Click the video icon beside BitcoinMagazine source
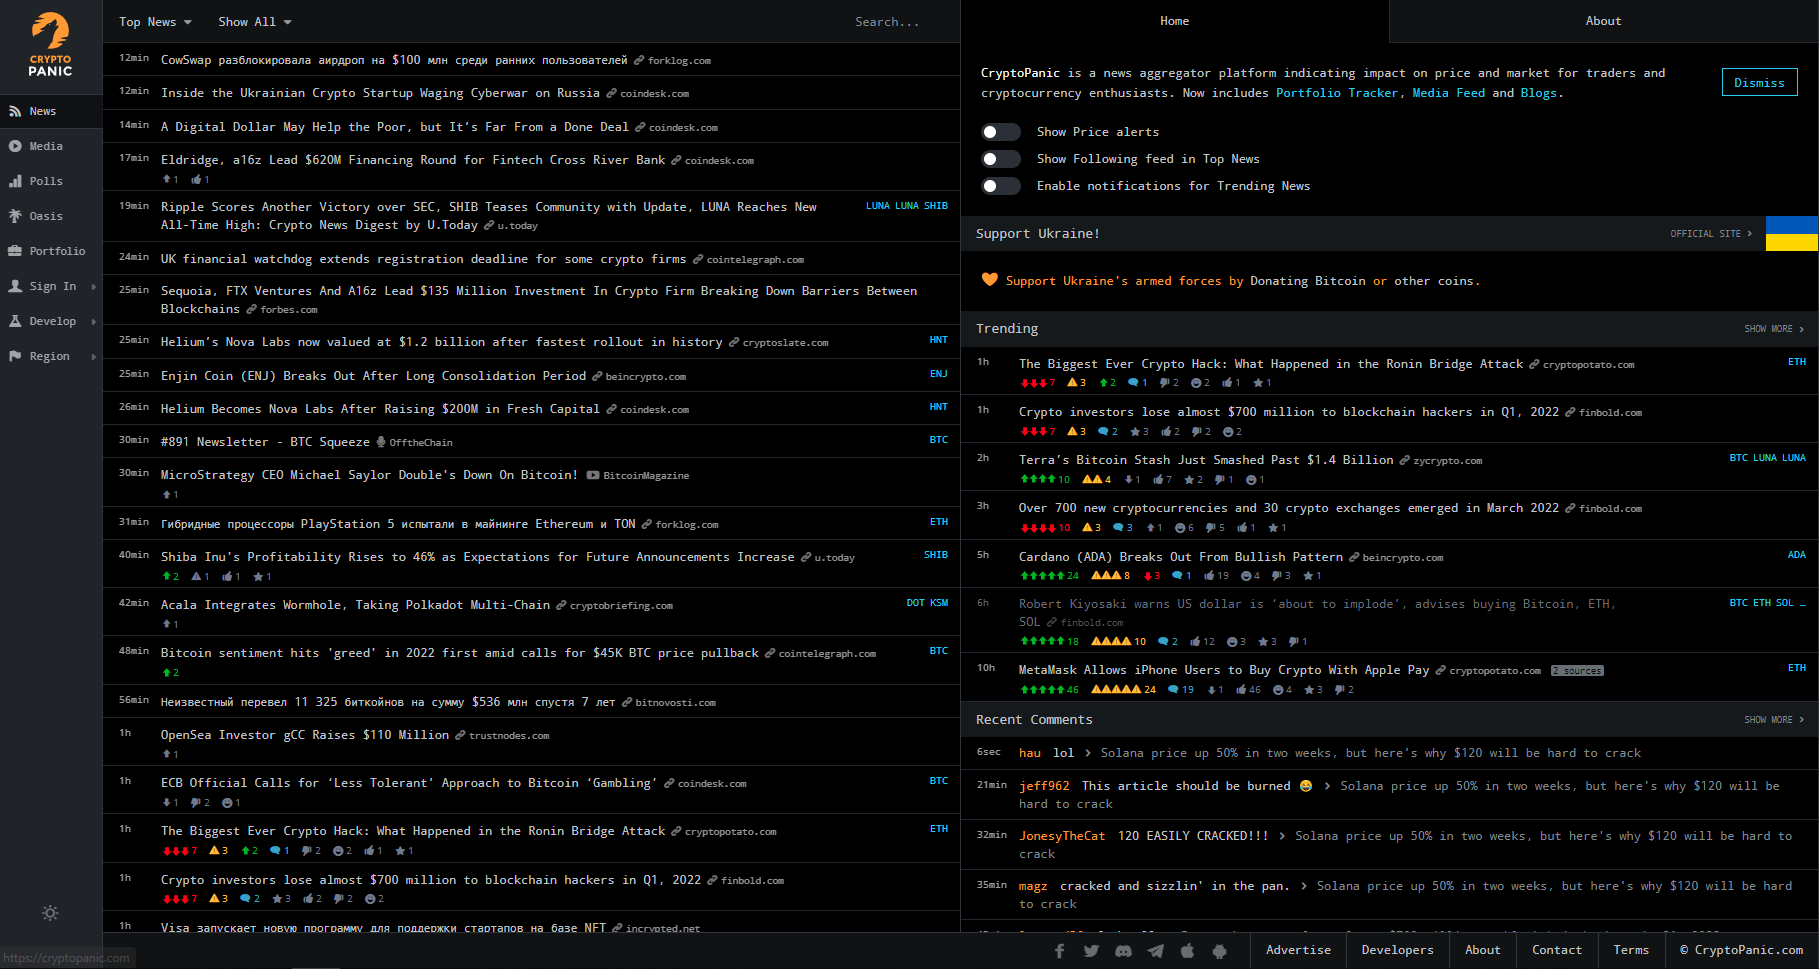1819x969 pixels. tap(593, 475)
